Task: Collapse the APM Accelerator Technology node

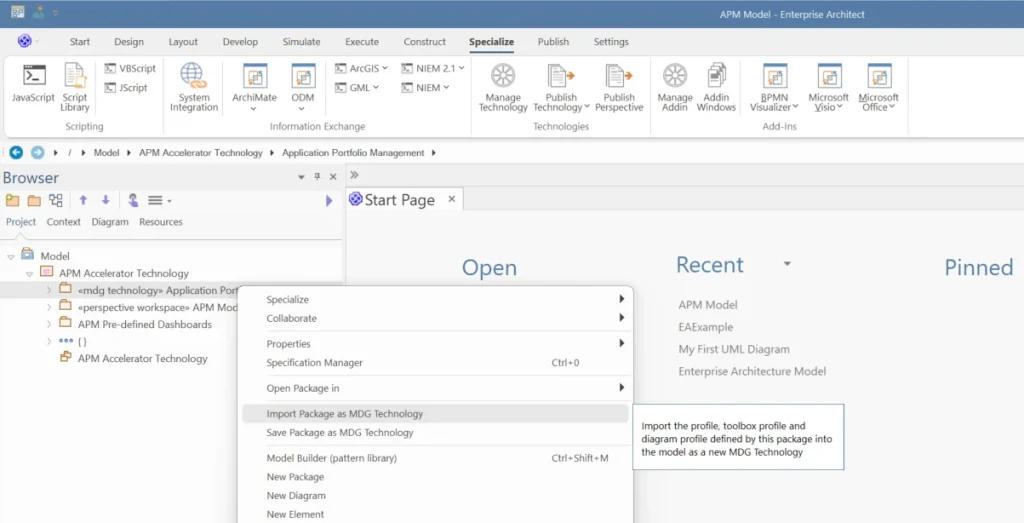Action: (29, 274)
